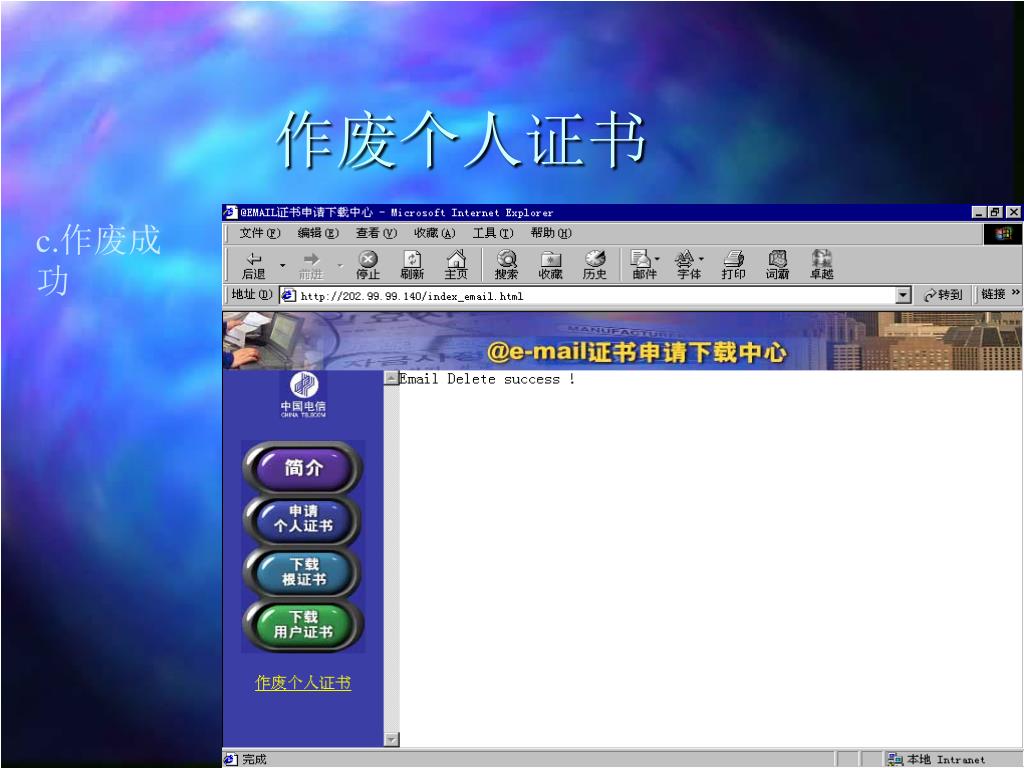Open the 编辑(E) menu
Screen dimensions: 1024x768
tap(318, 233)
